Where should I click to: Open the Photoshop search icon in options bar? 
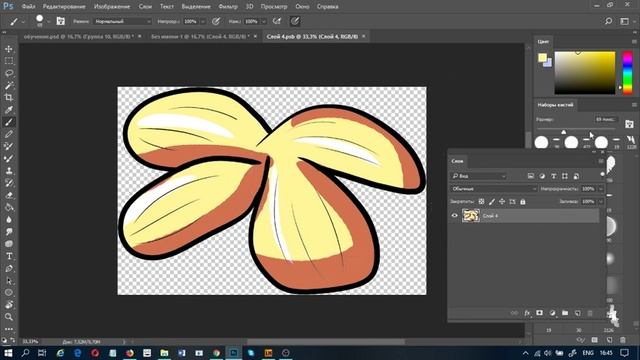609,21
